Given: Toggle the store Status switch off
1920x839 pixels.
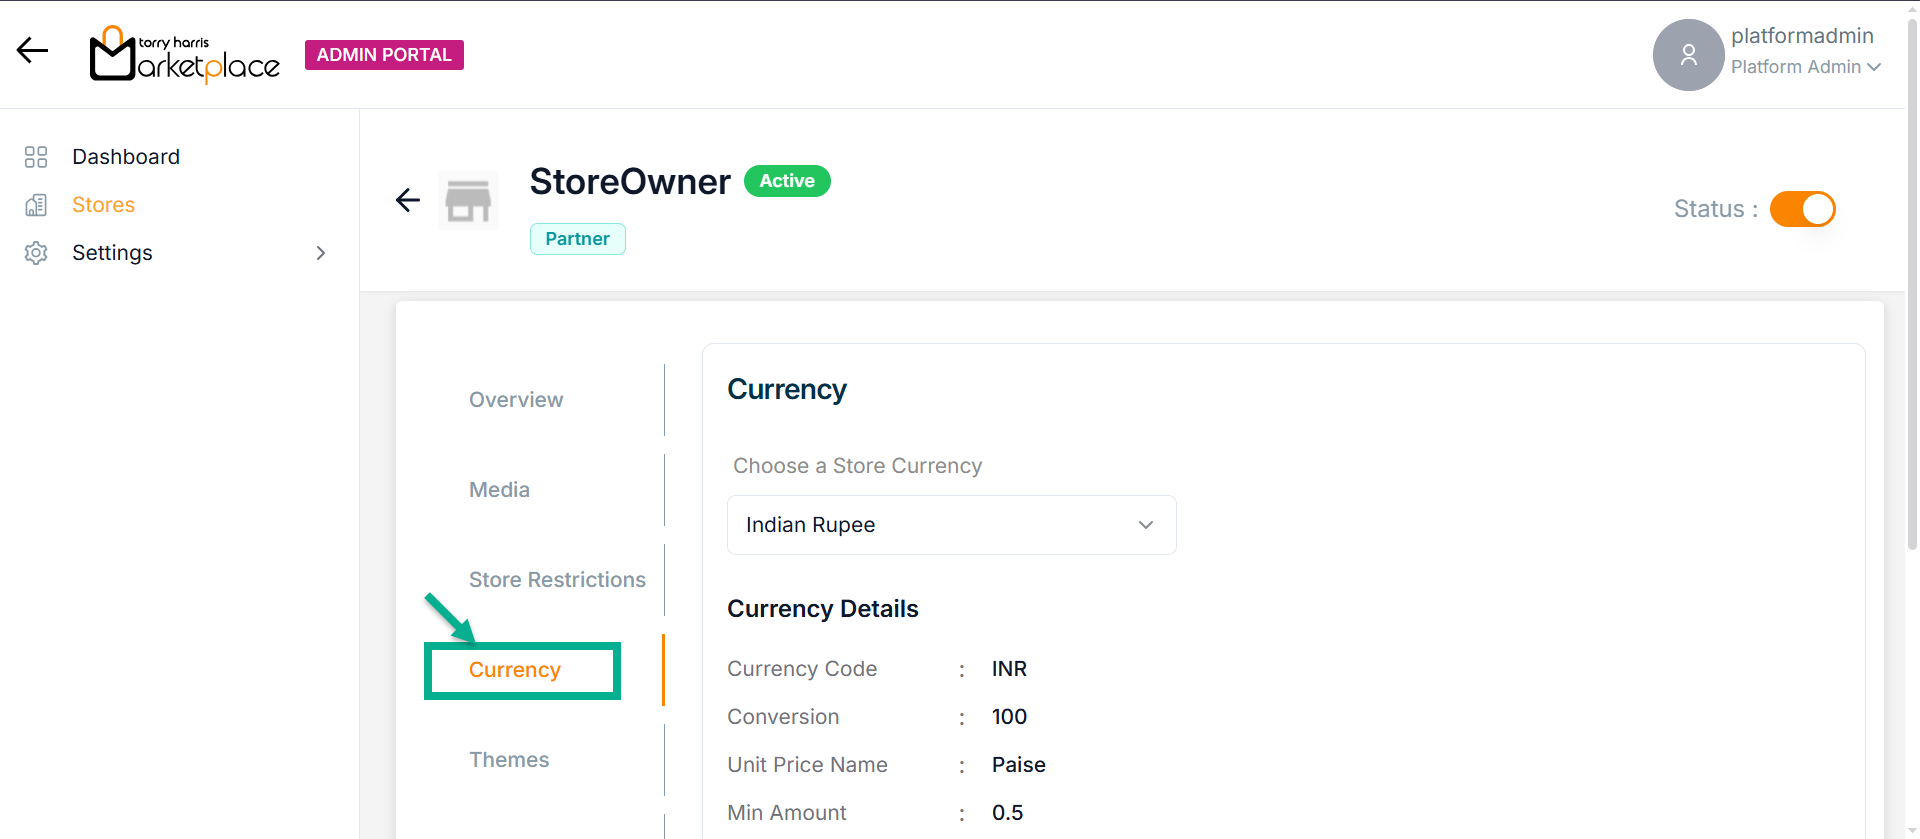Looking at the screenshot, I should click(x=1802, y=209).
